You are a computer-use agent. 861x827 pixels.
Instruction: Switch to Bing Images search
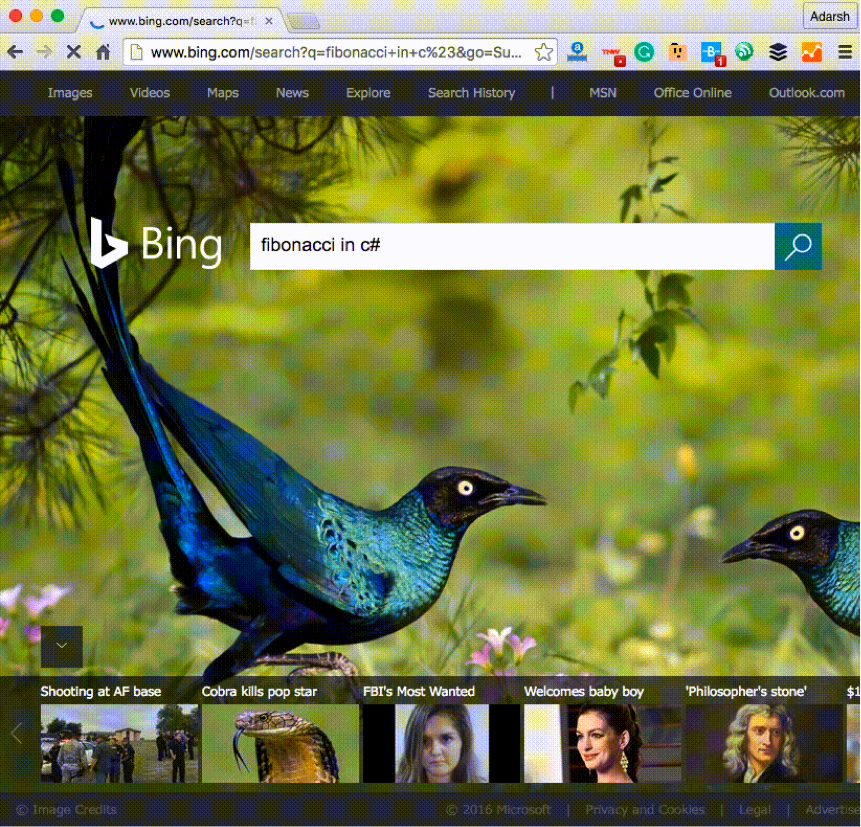click(69, 92)
